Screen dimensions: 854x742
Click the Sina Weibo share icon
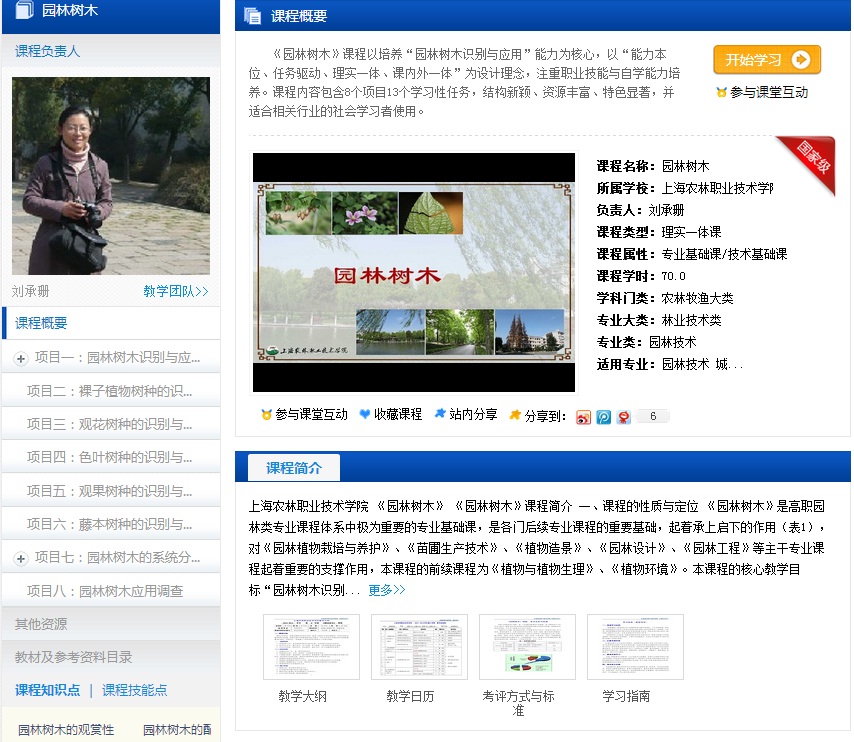pyautogui.click(x=584, y=417)
